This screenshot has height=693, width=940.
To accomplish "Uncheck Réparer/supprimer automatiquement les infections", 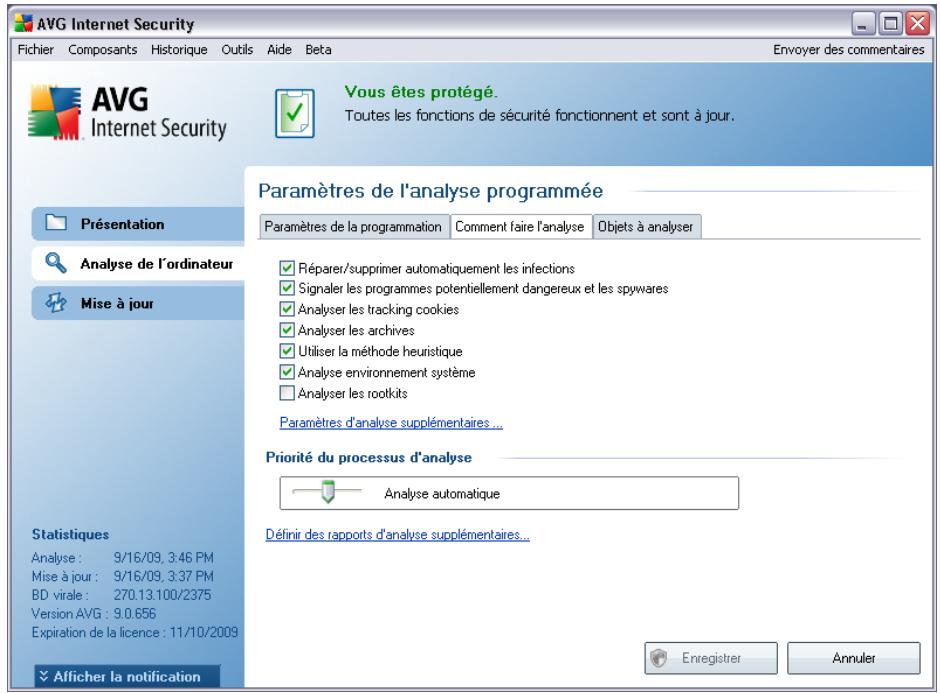I will (x=287, y=268).
